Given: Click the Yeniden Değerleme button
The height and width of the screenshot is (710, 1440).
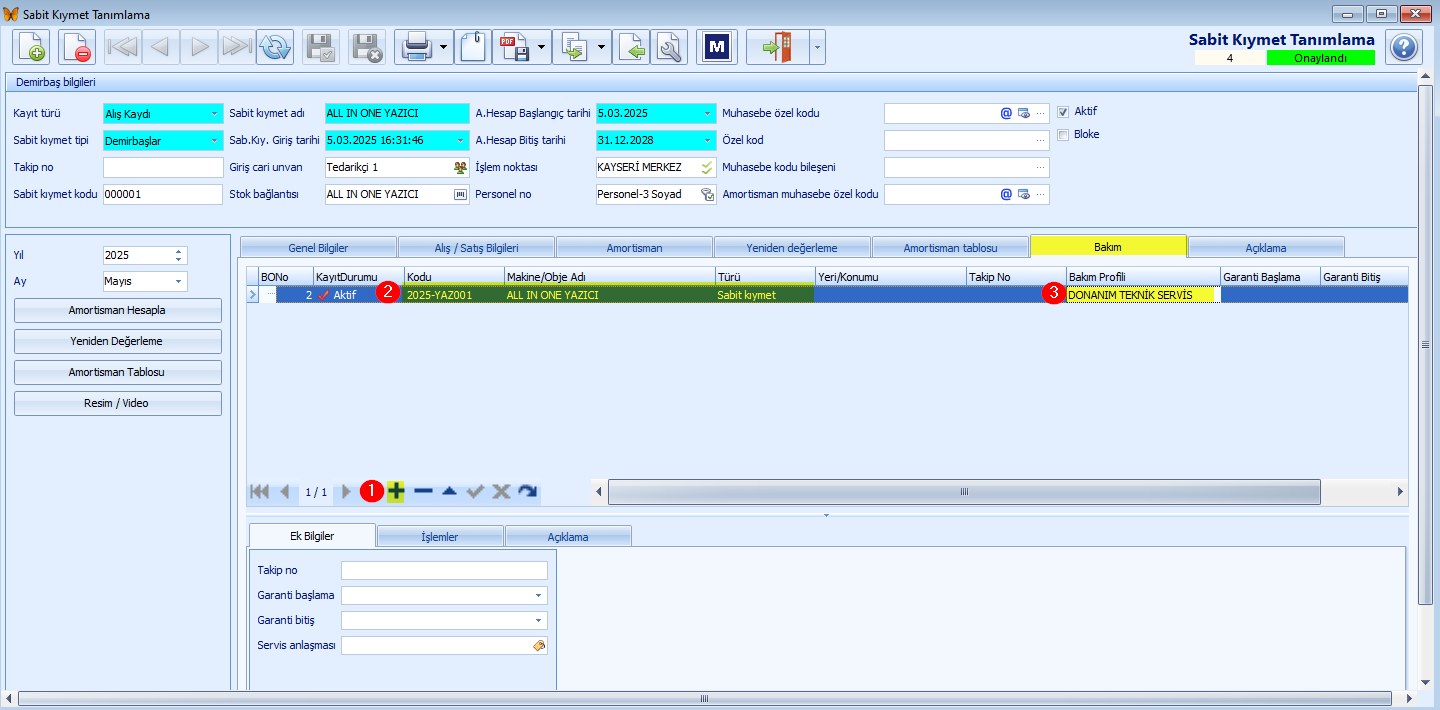Looking at the screenshot, I should coord(117,341).
